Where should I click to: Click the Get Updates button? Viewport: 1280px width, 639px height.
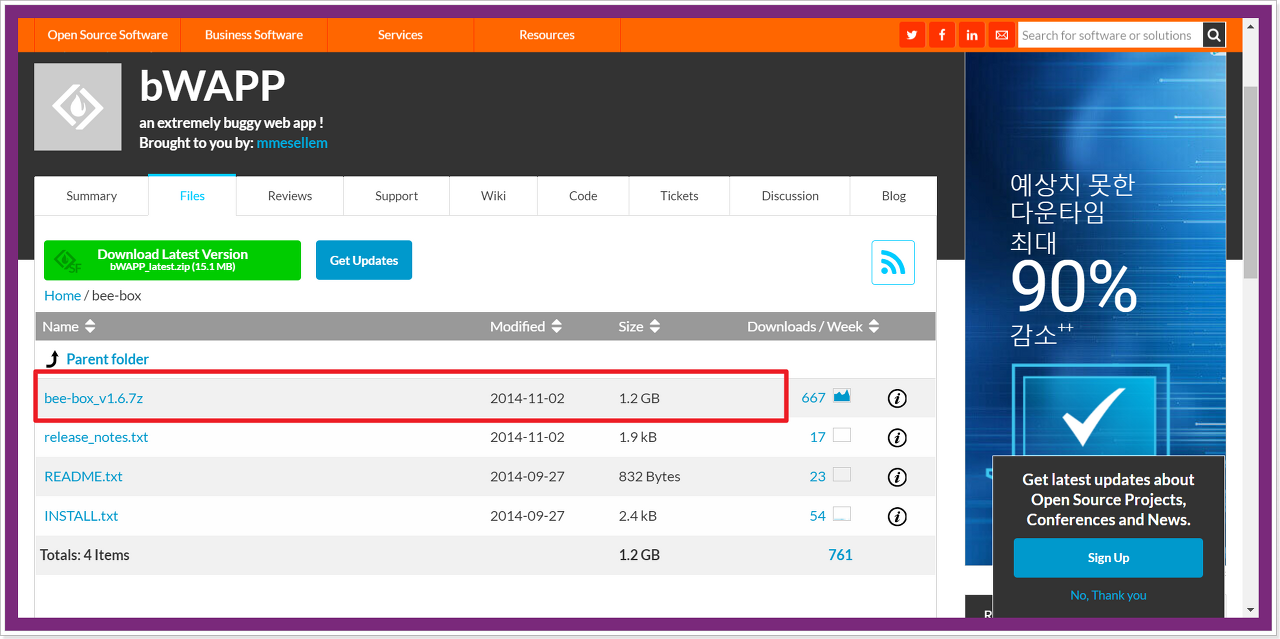(x=364, y=260)
